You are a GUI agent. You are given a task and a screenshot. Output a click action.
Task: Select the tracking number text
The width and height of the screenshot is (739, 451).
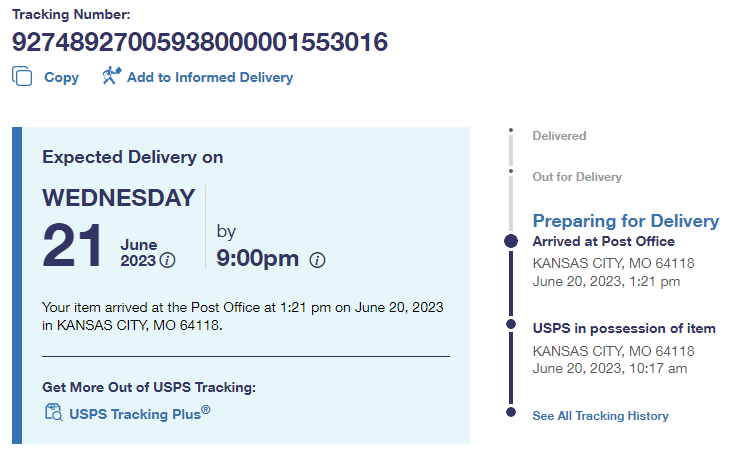click(200, 42)
